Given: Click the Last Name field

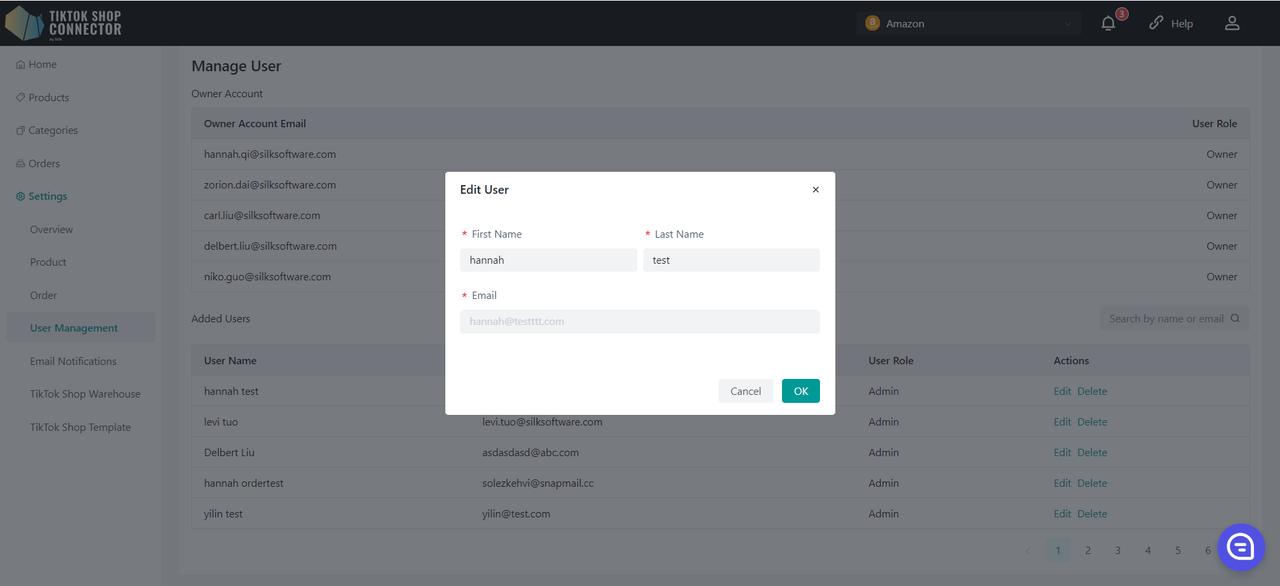Looking at the screenshot, I should (731, 260).
